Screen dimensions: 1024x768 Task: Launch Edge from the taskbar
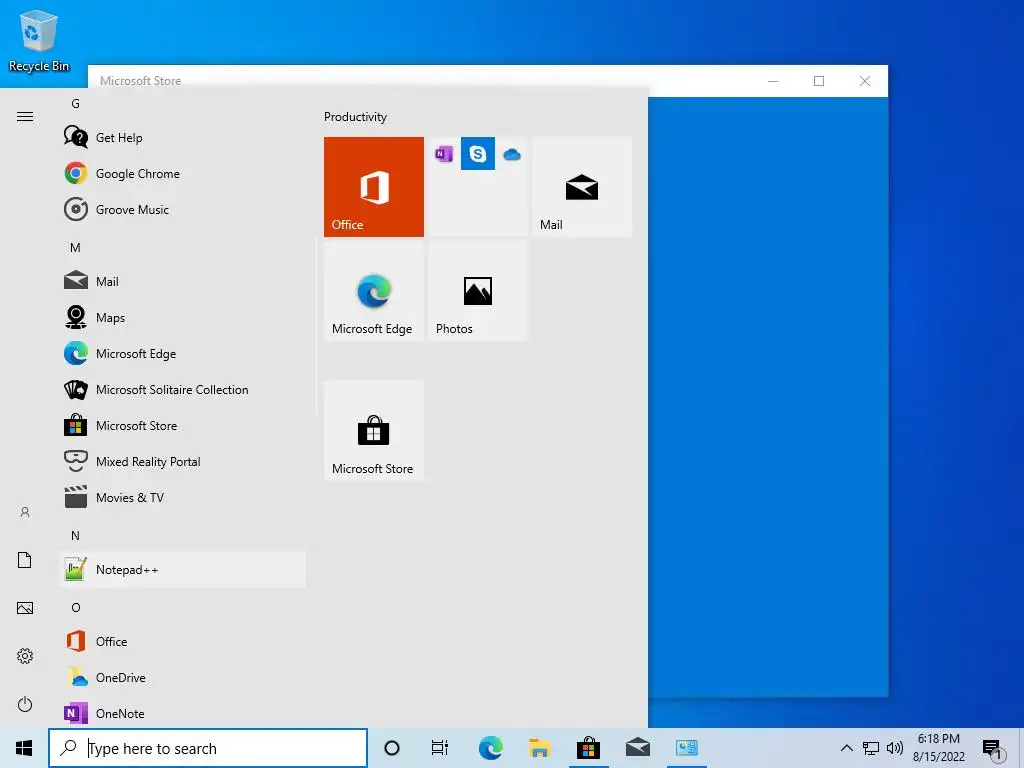pyautogui.click(x=490, y=748)
